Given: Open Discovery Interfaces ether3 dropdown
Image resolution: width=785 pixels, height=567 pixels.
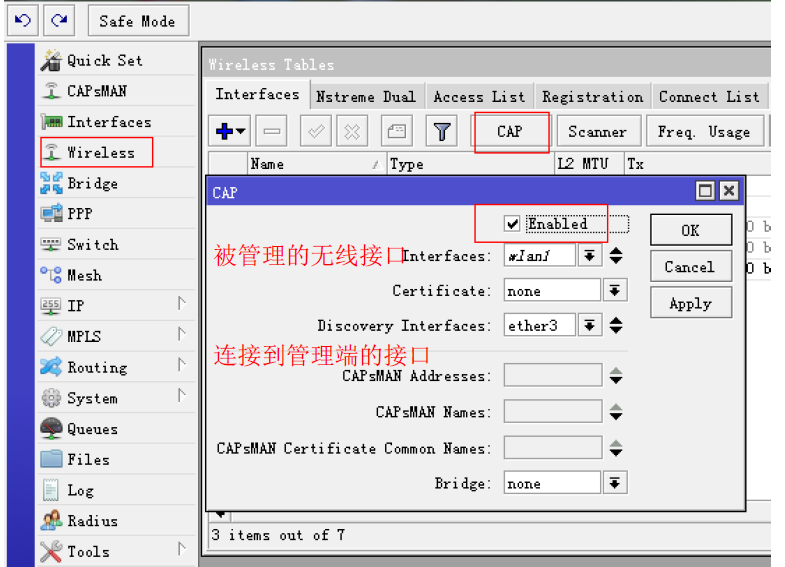Looking at the screenshot, I should point(590,325).
